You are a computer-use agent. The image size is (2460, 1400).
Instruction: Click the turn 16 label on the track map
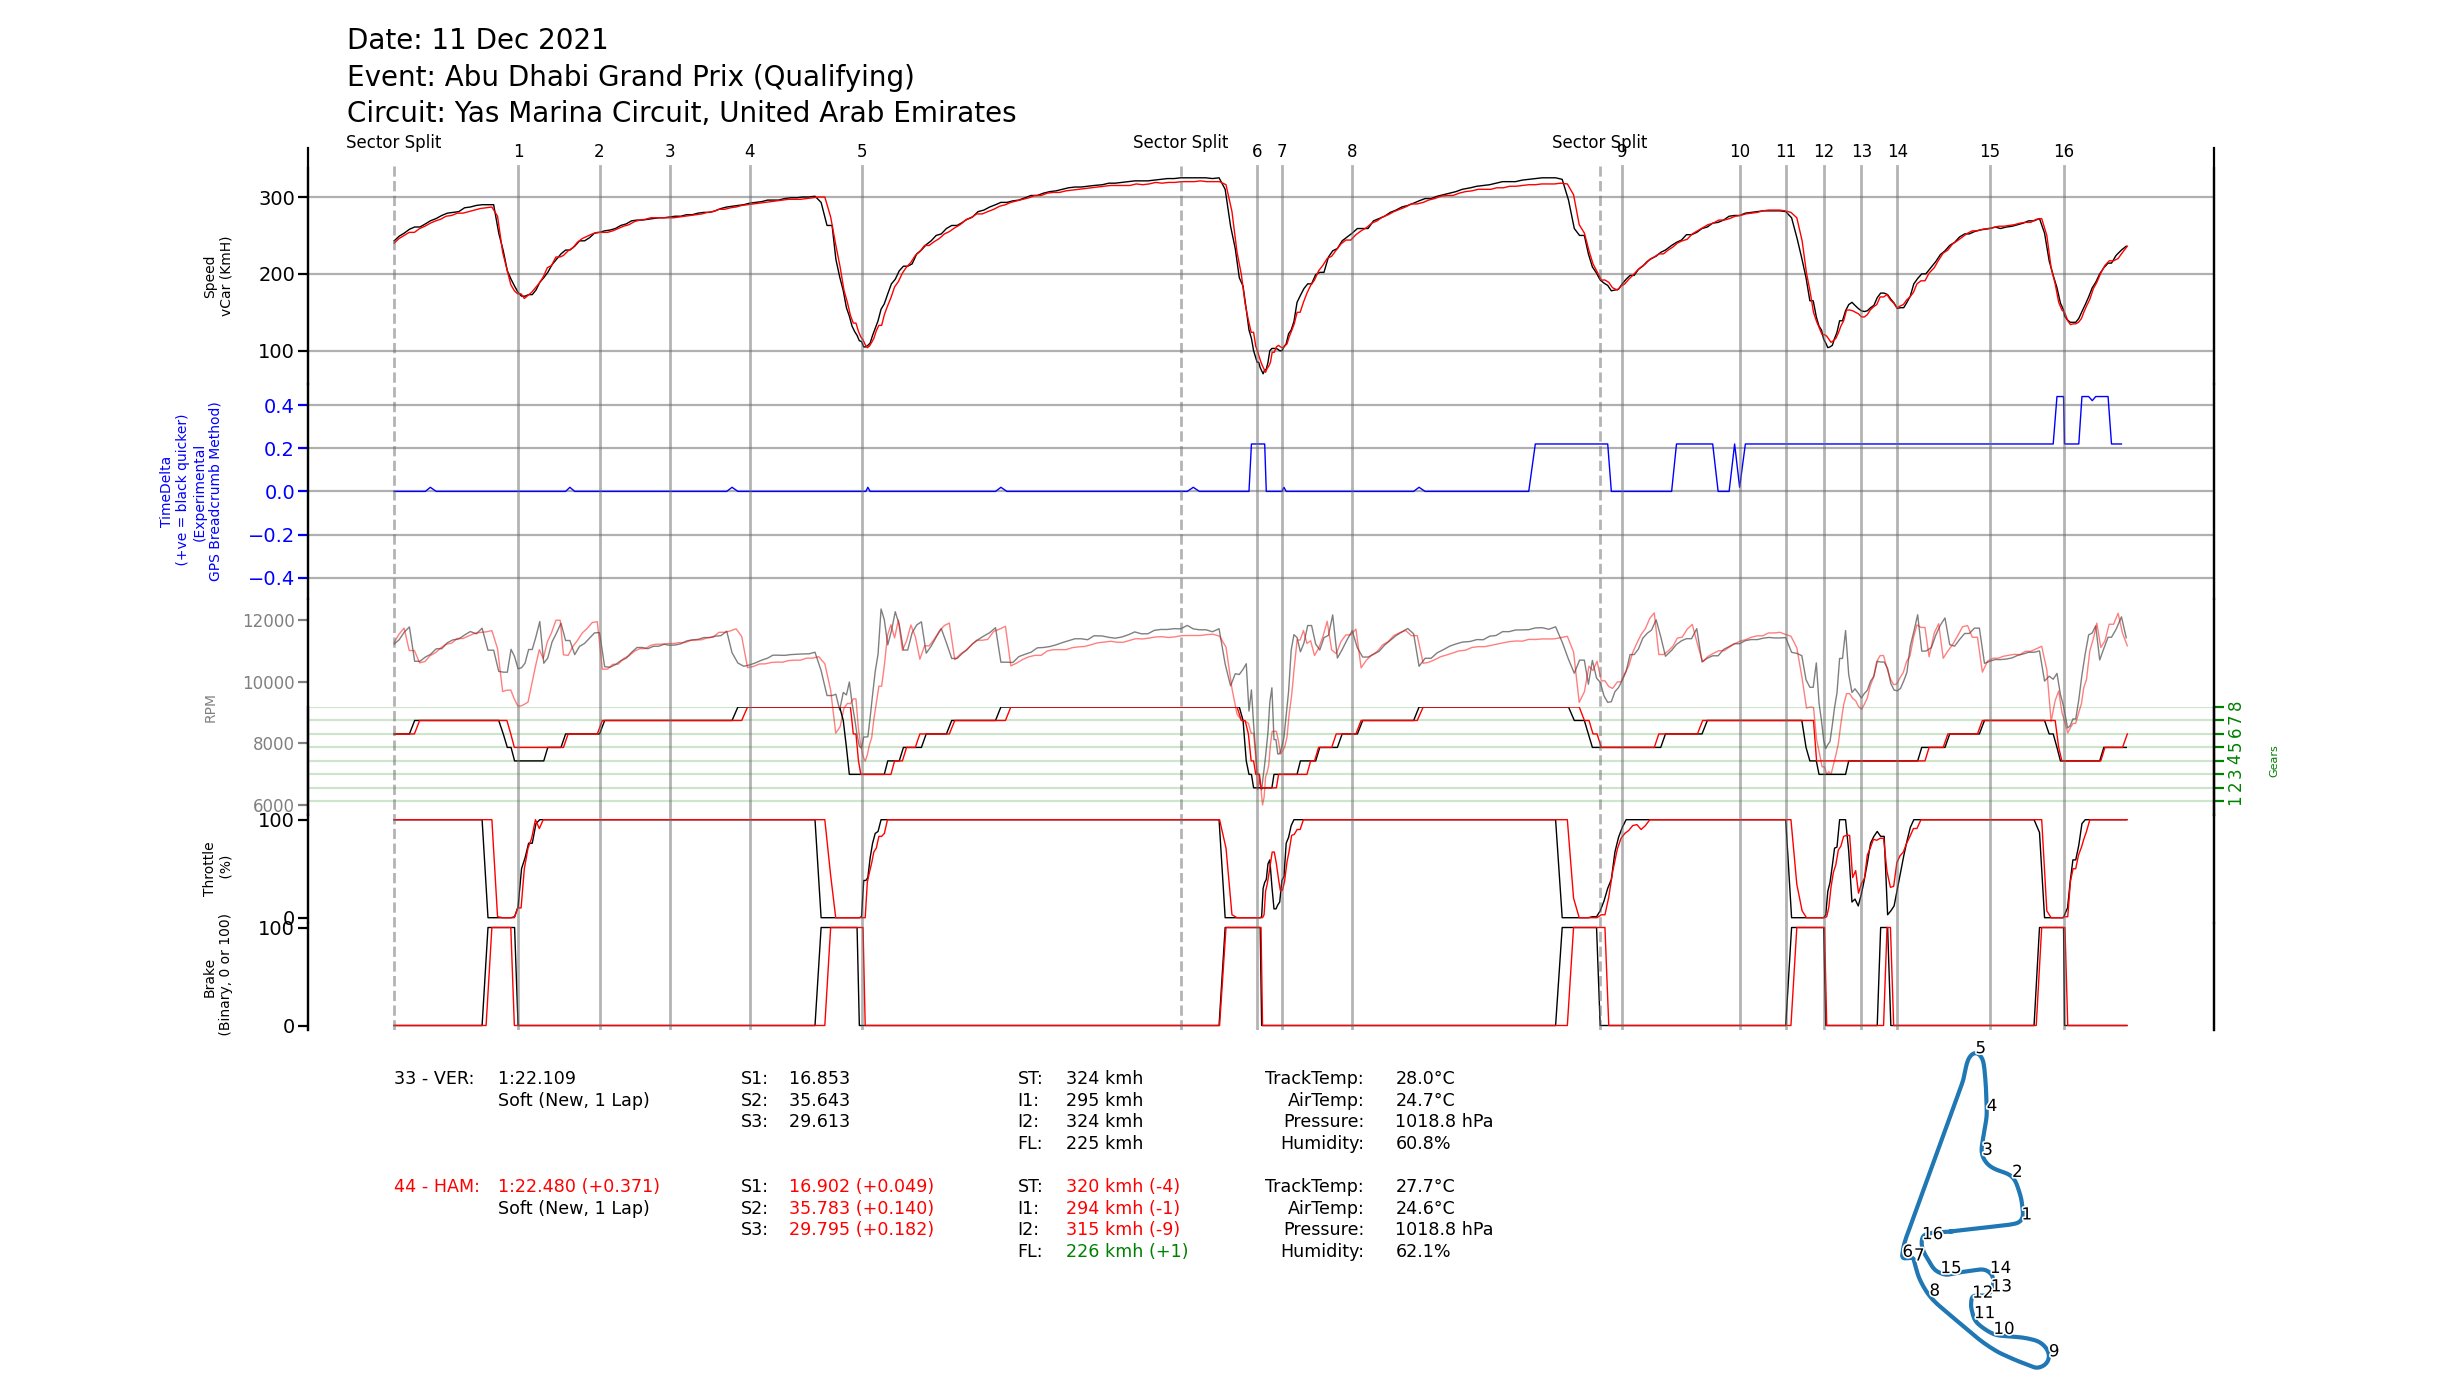point(1932,1234)
